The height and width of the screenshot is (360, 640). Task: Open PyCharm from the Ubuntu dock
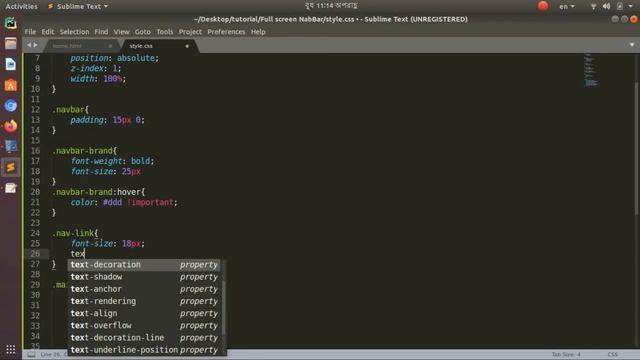coord(11,23)
